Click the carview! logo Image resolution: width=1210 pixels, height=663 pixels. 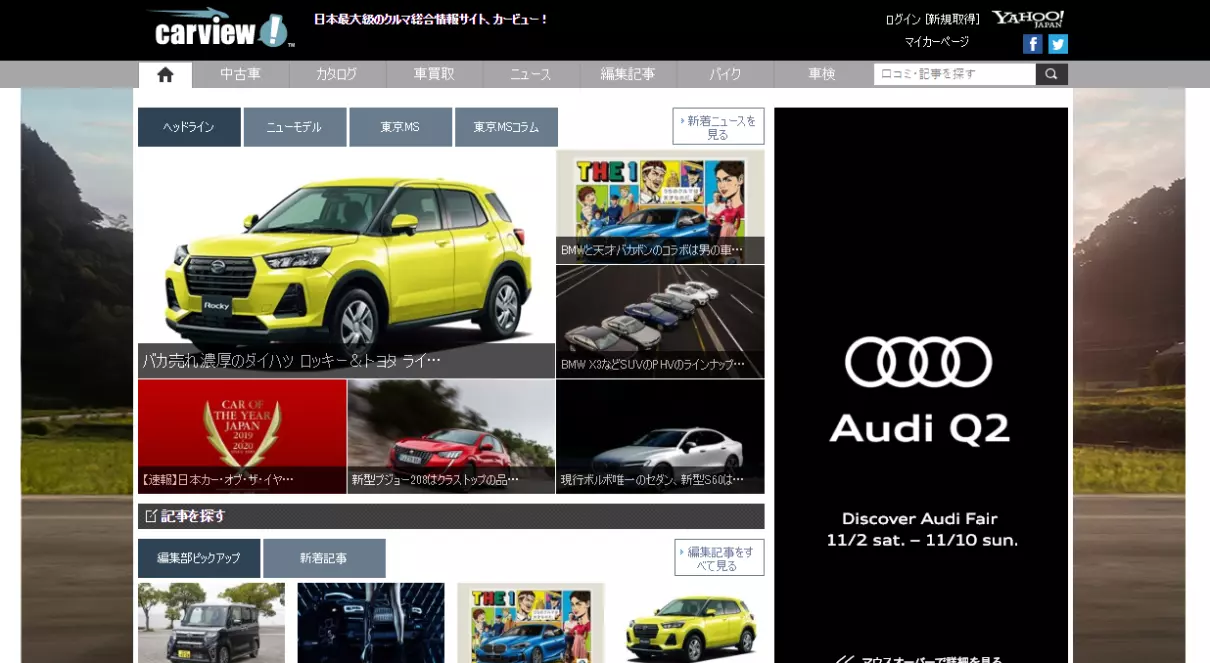coord(220,29)
